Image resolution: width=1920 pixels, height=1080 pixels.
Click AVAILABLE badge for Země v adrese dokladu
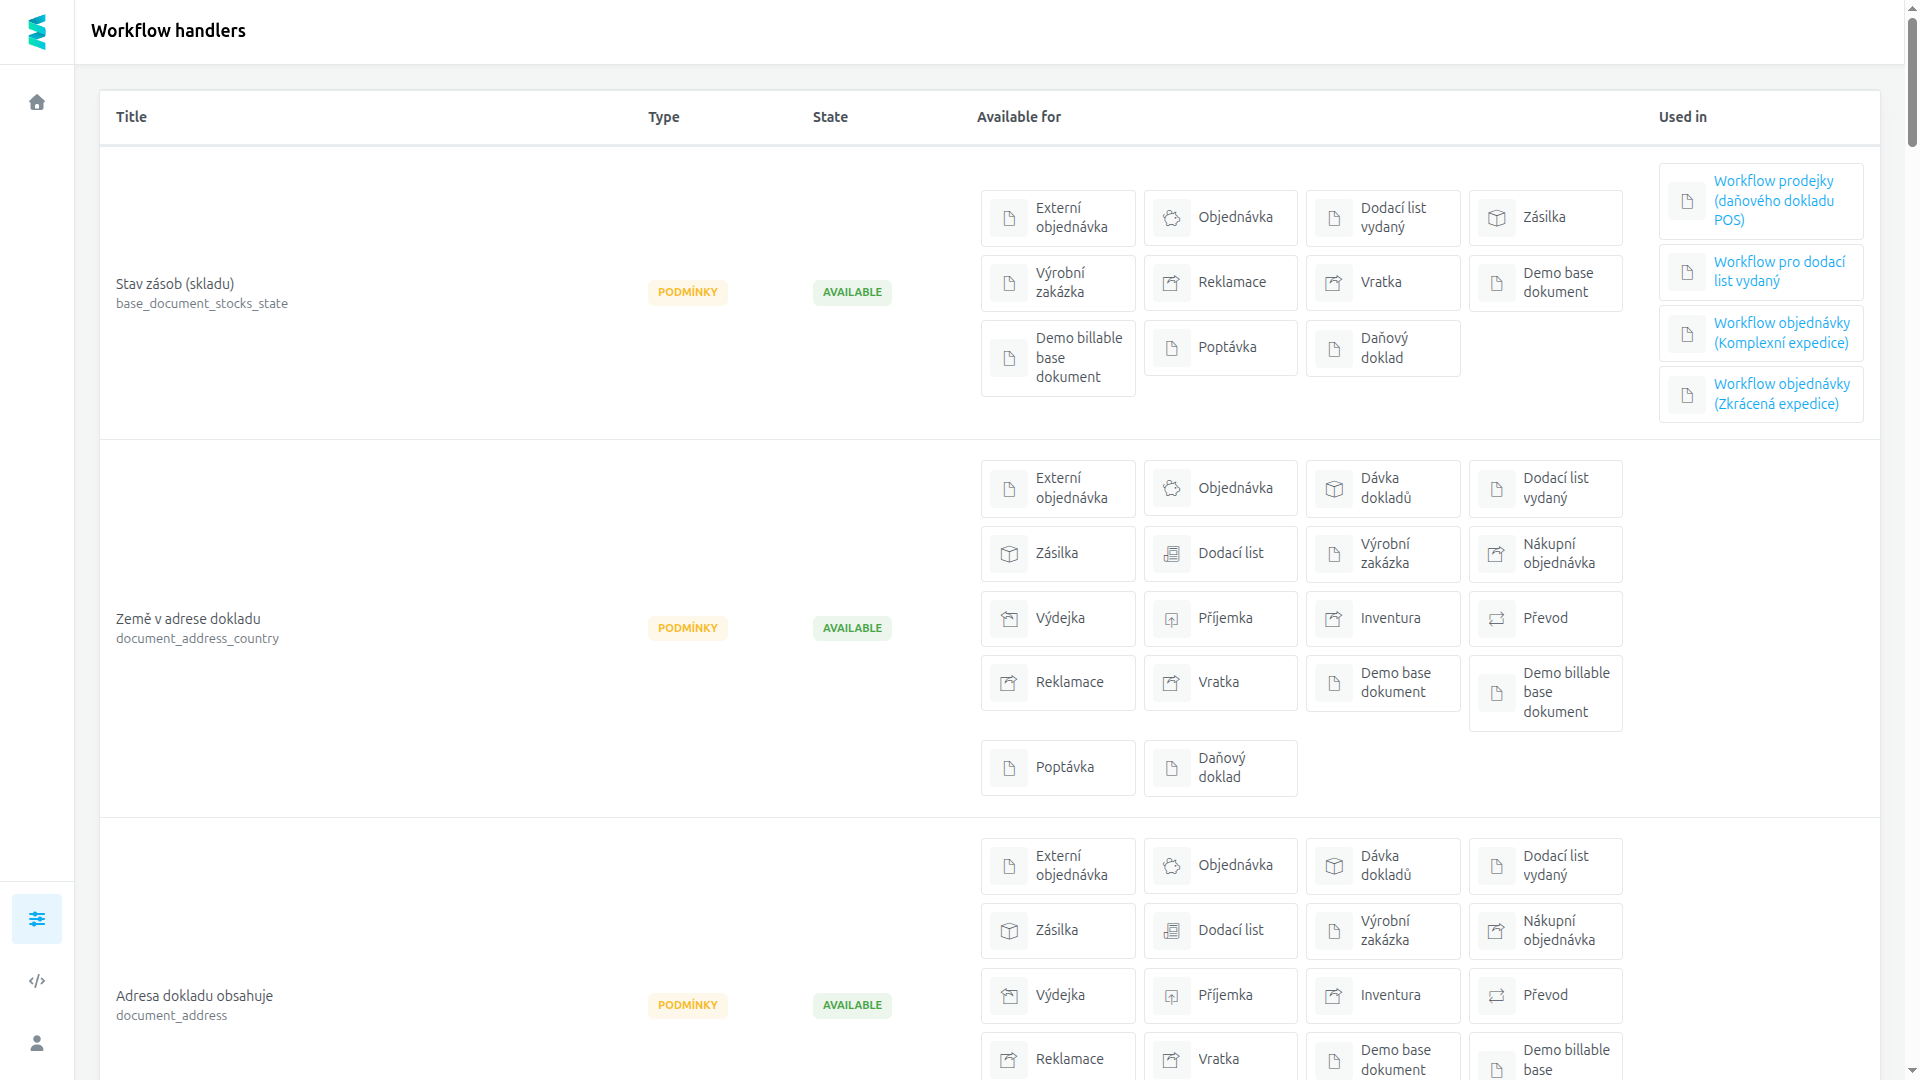click(x=852, y=629)
